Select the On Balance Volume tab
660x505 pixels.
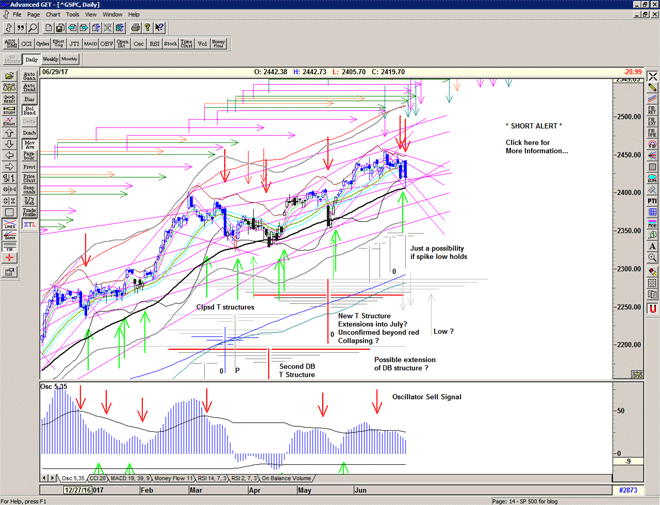coord(286,478)
